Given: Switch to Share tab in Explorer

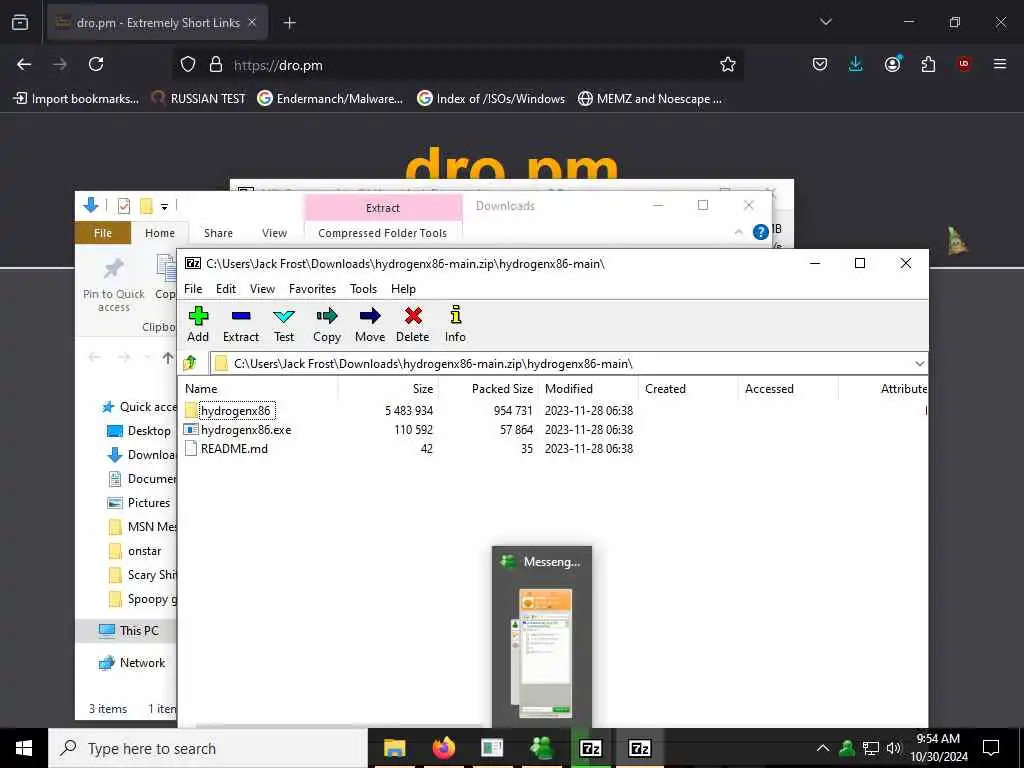Looking at the screenshot, I should coord(218,233).
